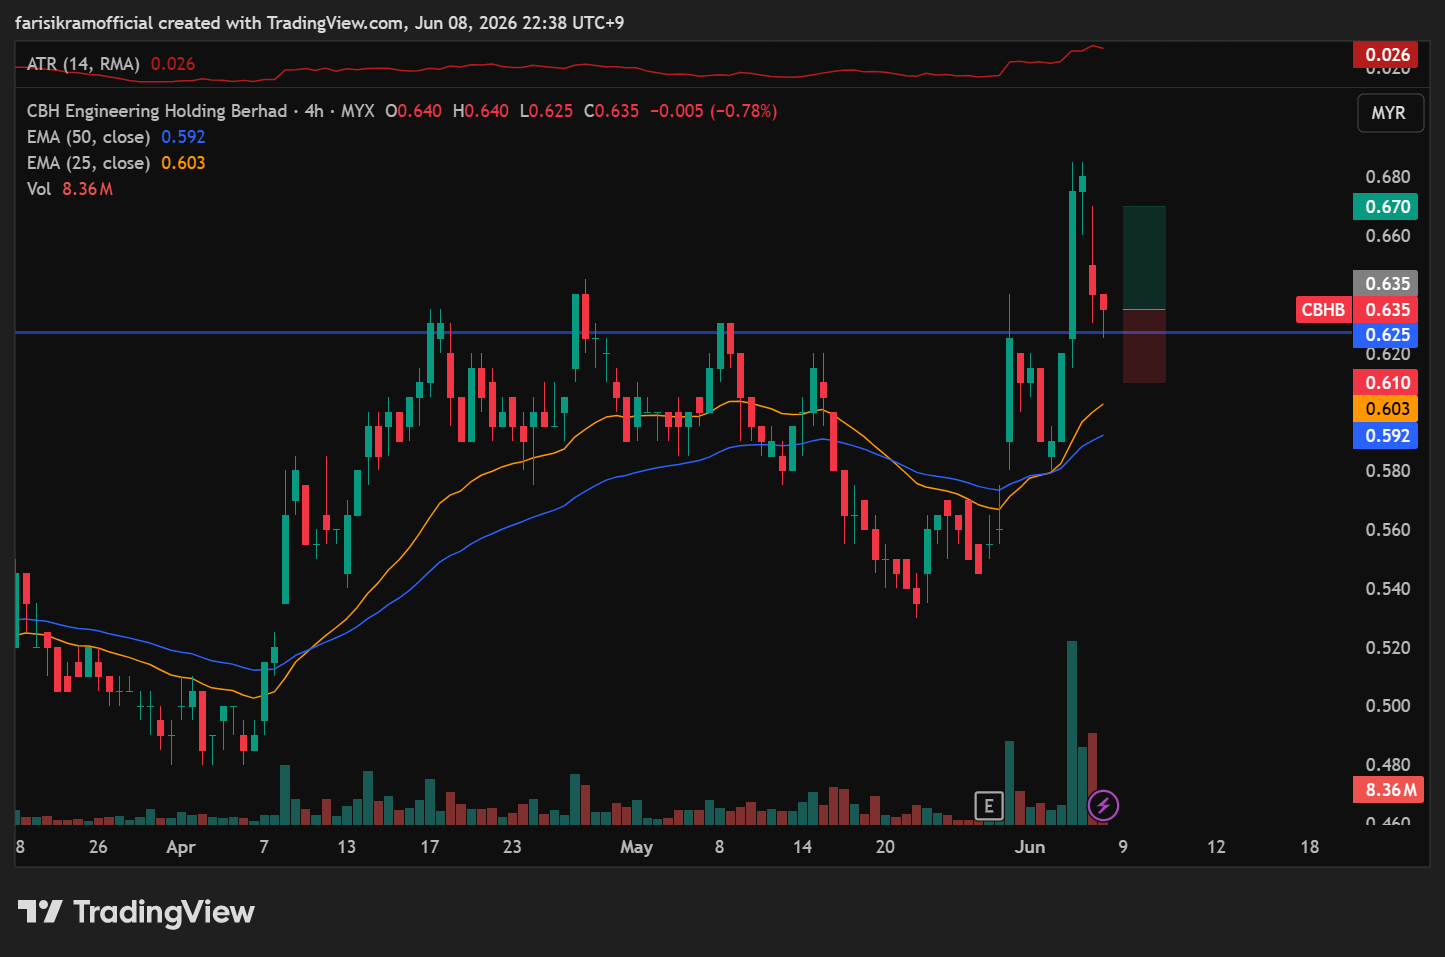The height and width of the screenshot is (957, 1445).
Task: Click the CBHB symbol price label
Action: pyautogui.click(x=1323, y=310)
